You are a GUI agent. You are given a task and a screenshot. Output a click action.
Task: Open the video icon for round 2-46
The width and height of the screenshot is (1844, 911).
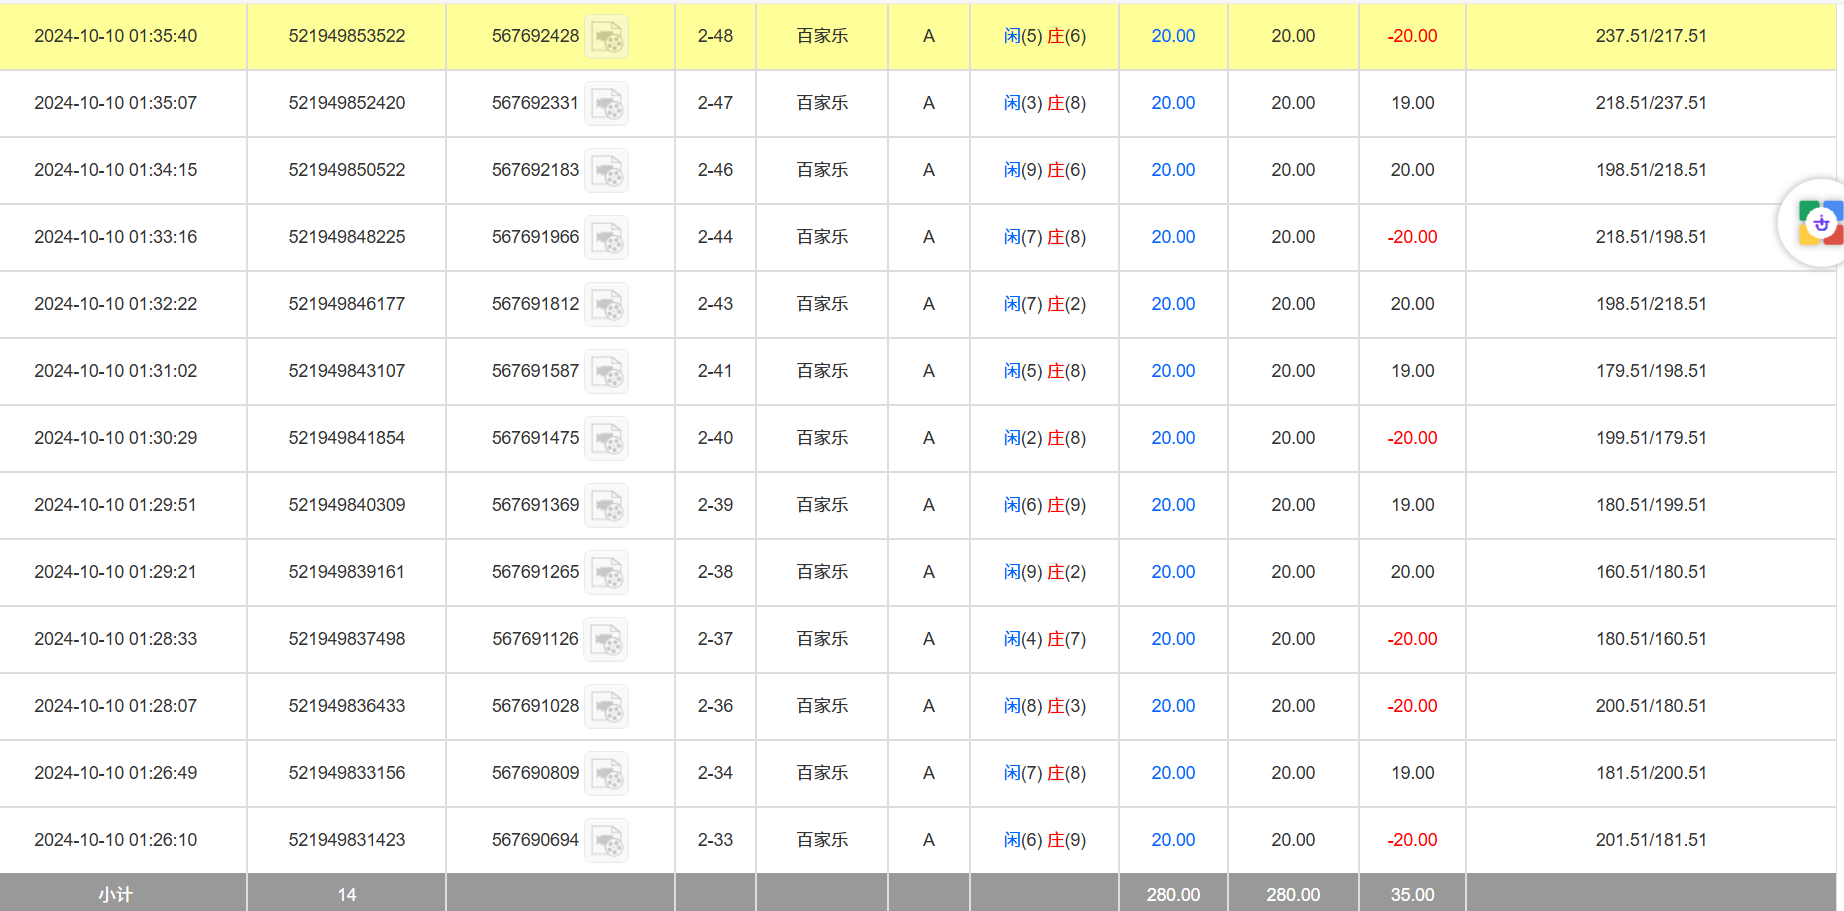[606, 170]
